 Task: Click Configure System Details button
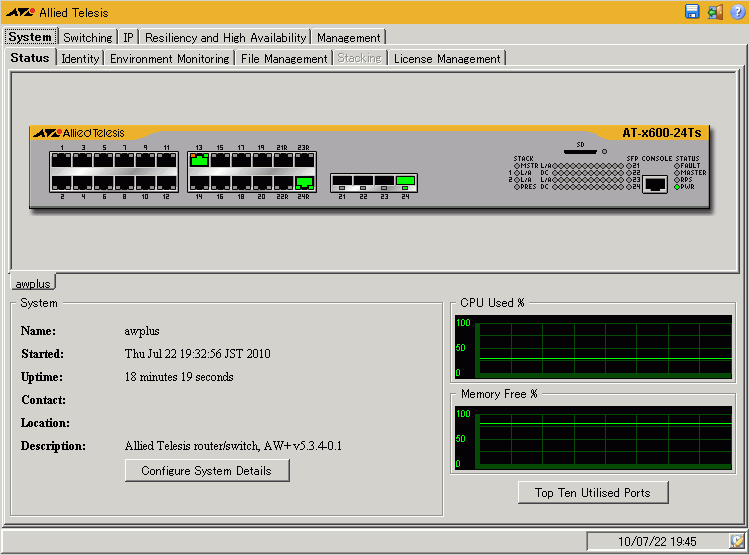coord(207,470)
